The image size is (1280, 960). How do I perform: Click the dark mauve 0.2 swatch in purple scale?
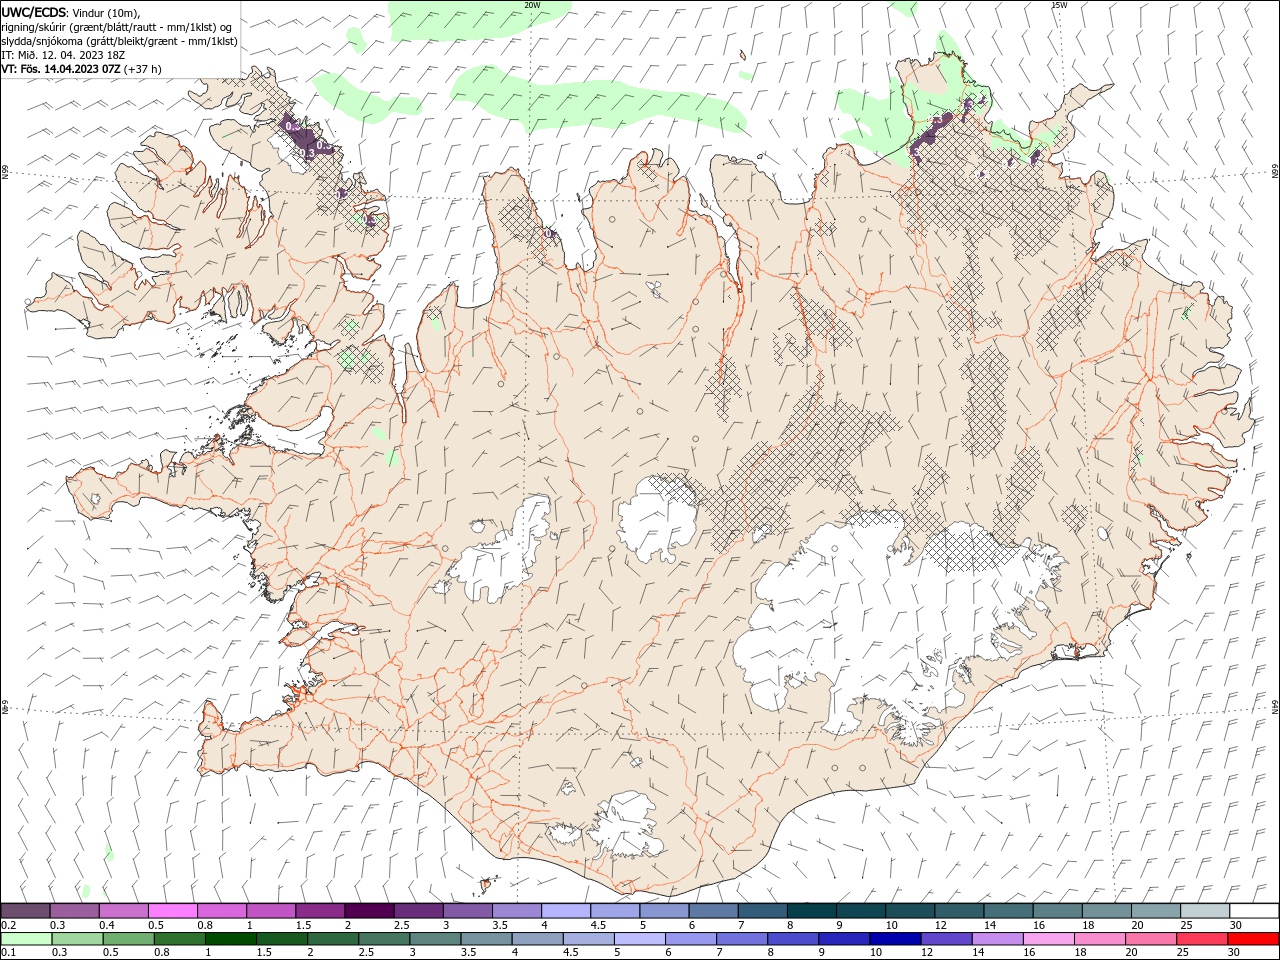pyautogui.click(x=25, y=910)
